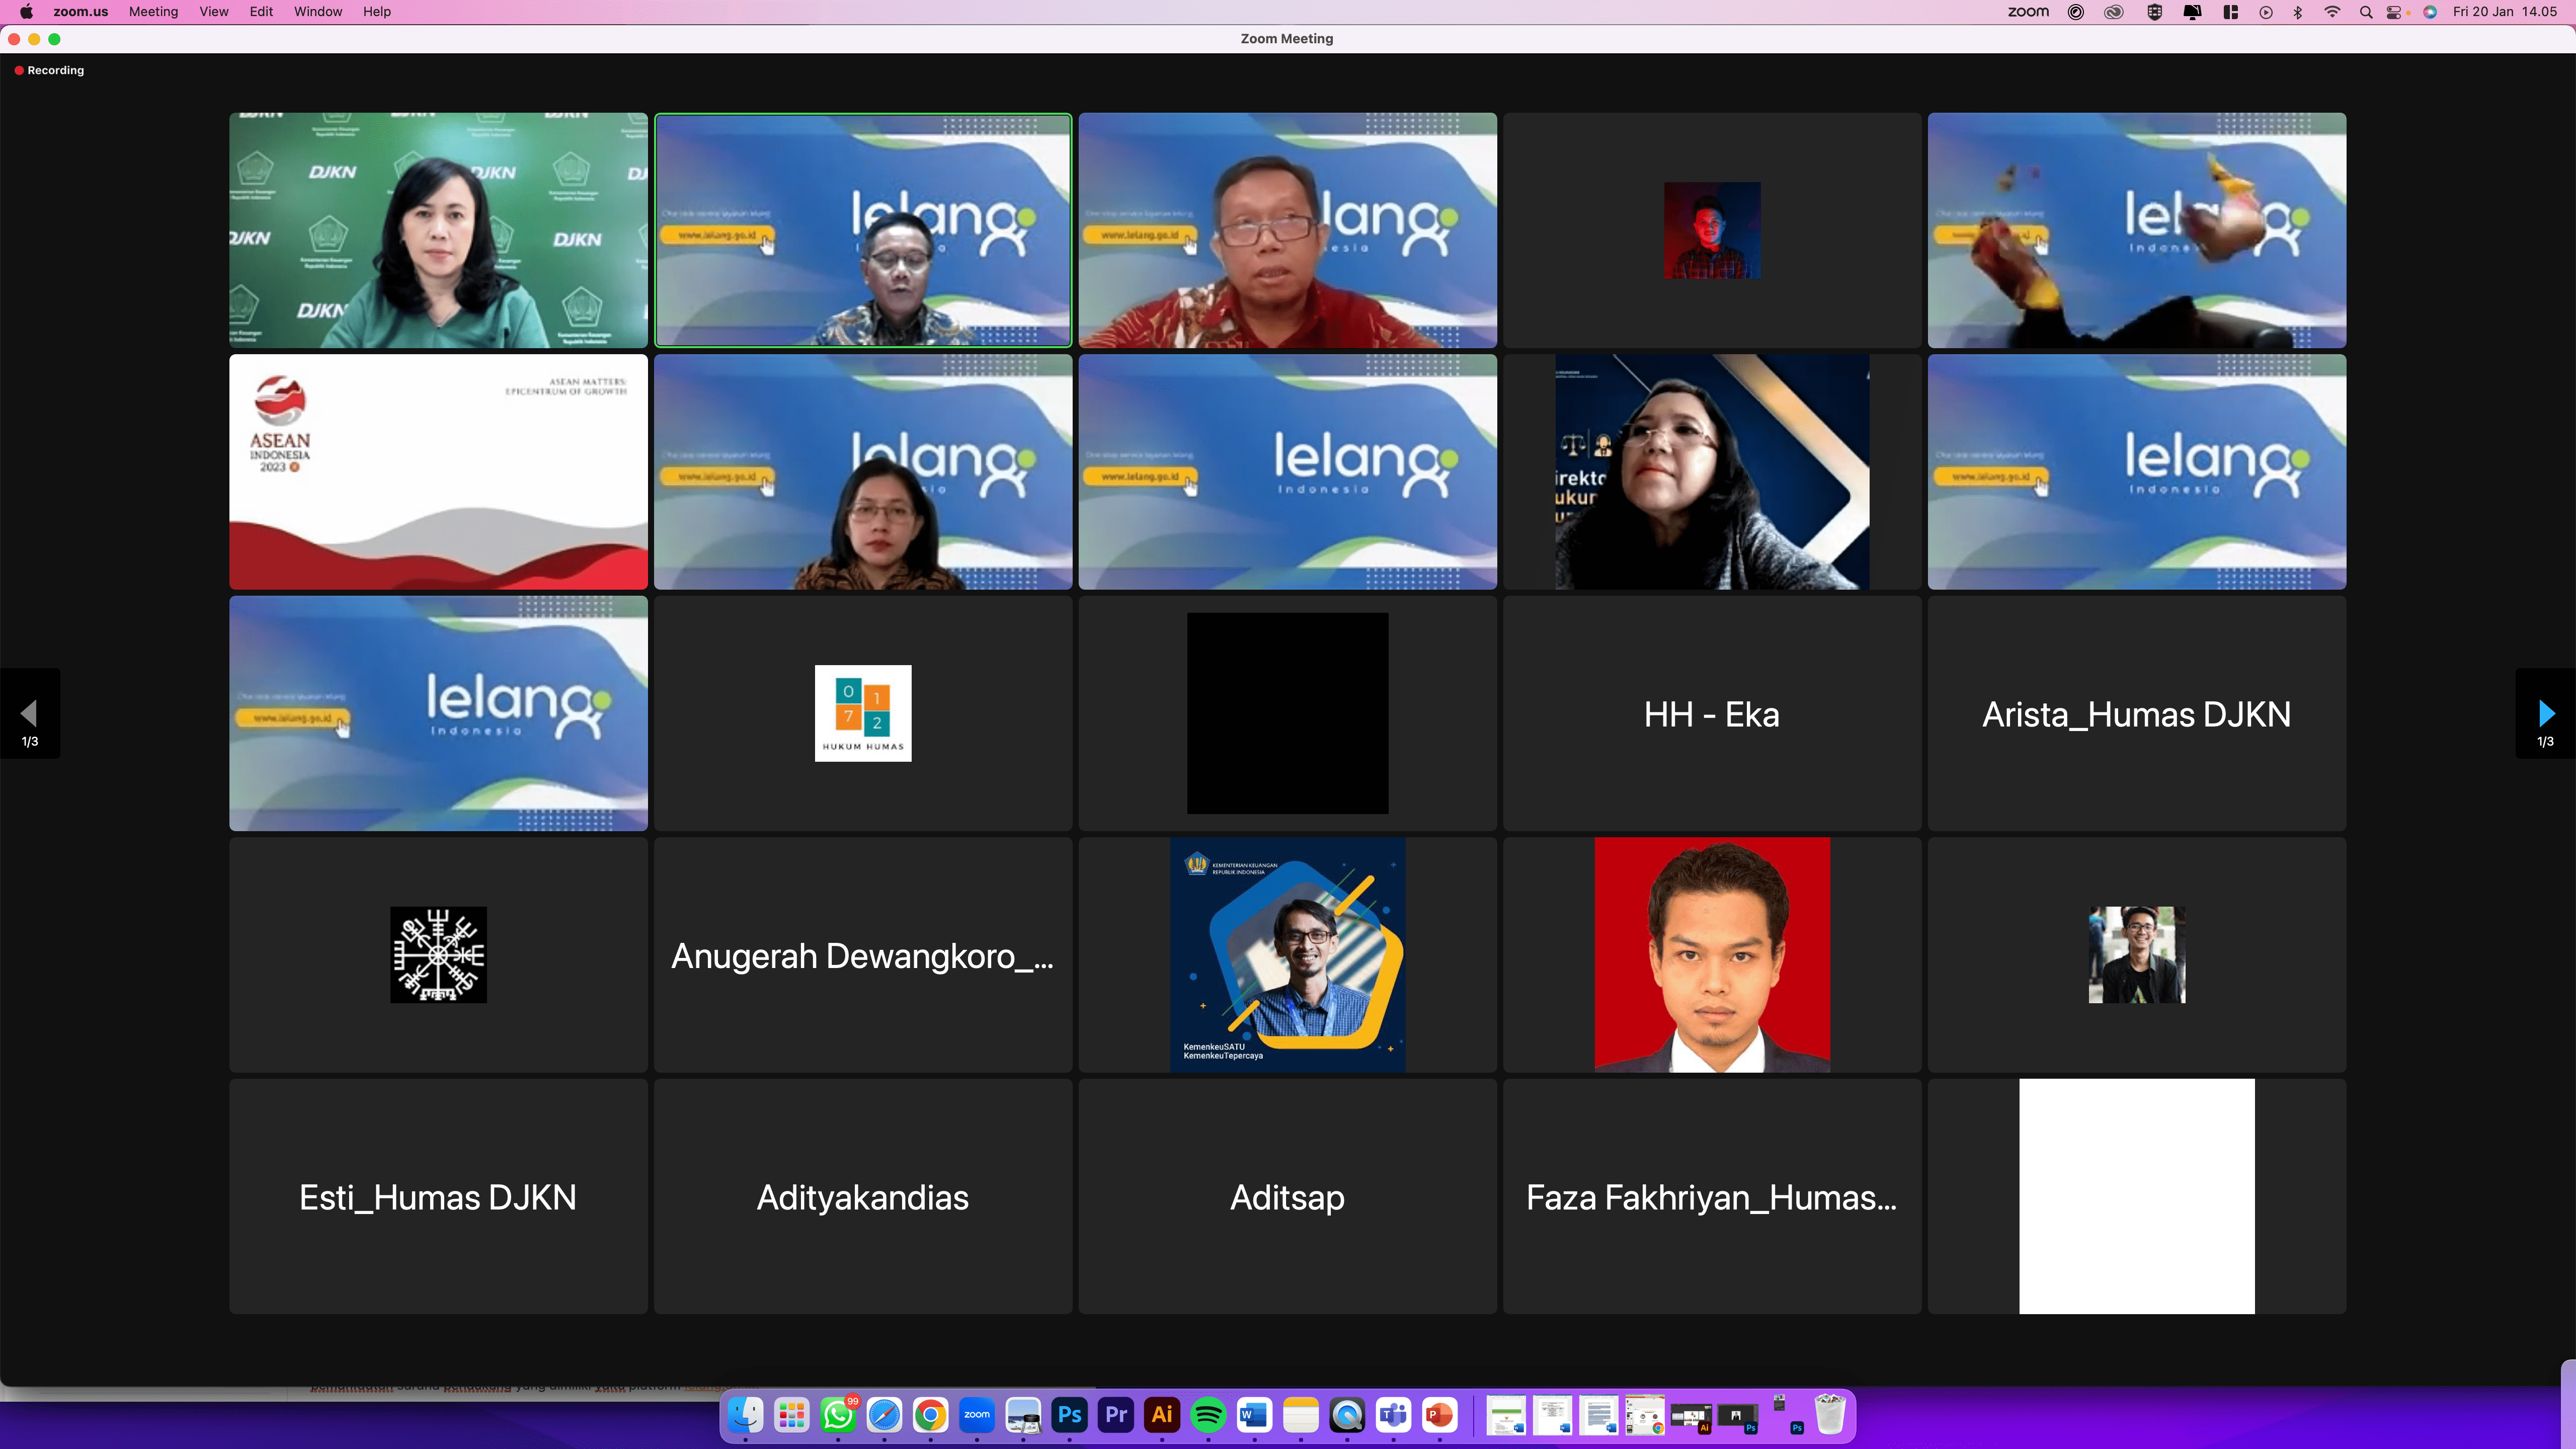This screenshot has height=1449, width=2576.
Task: Open the Trash in the Dock
Action: pos(1830,1415)
